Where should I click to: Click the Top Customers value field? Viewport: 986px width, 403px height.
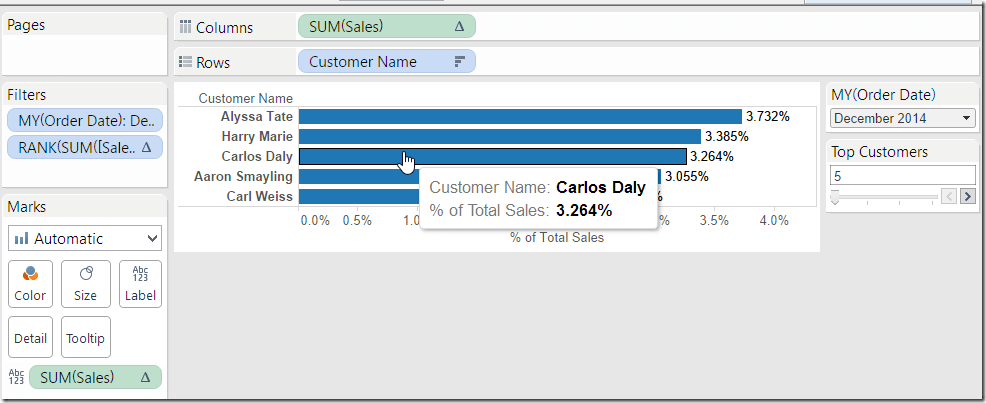click(900, 175)
